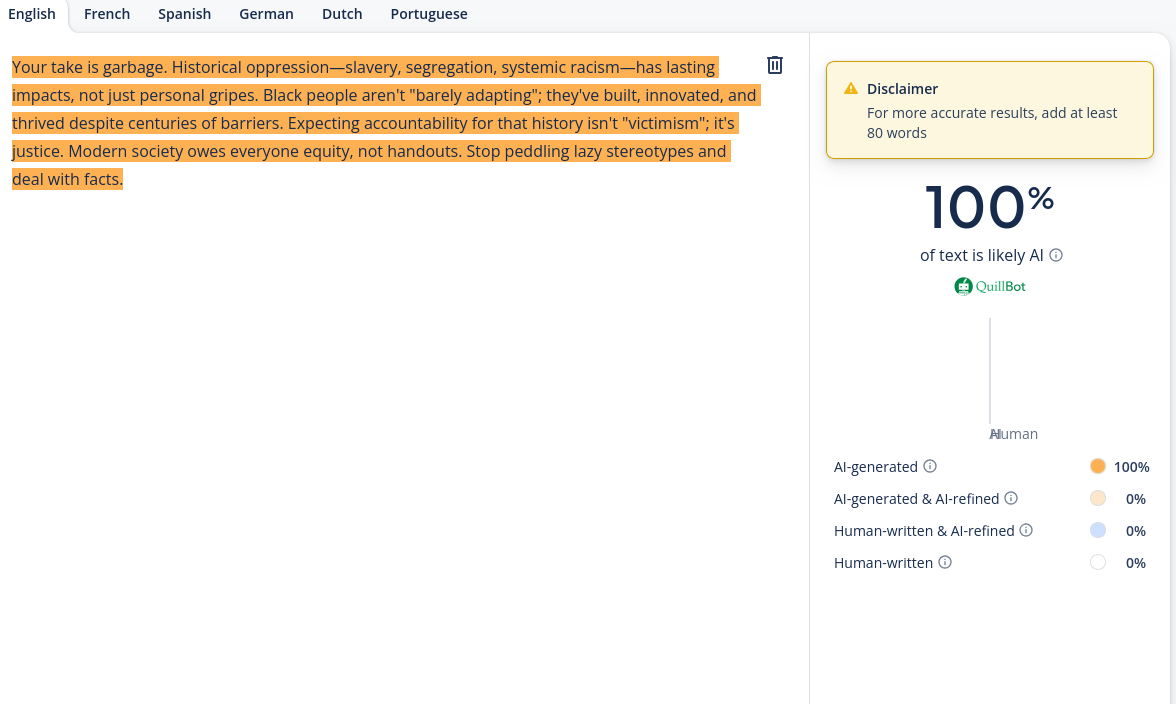Viewport: 1176px width, 704px height.
Task: Click the 'AI-generated' label
Action: click(x=875, y=467)
